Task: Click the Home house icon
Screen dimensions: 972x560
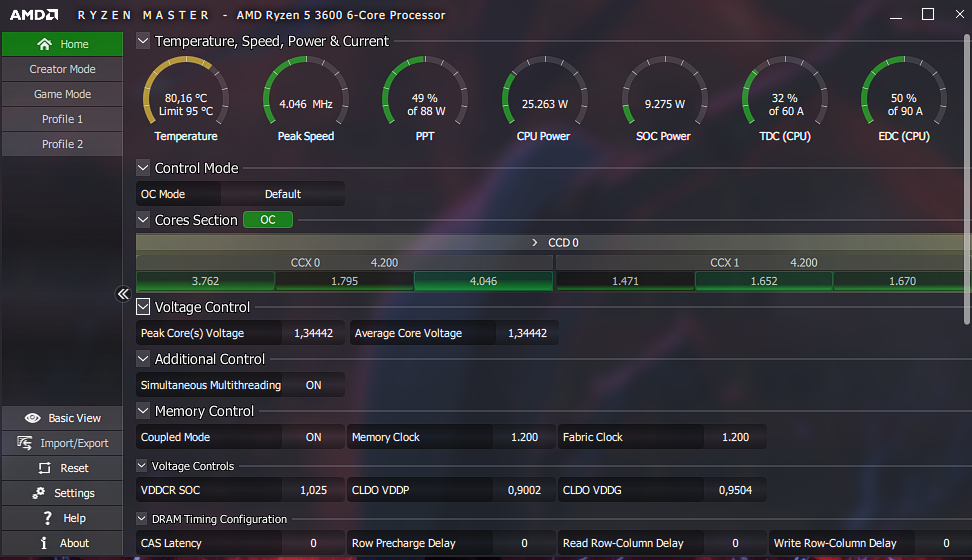Action: click(x=44, y=44)
